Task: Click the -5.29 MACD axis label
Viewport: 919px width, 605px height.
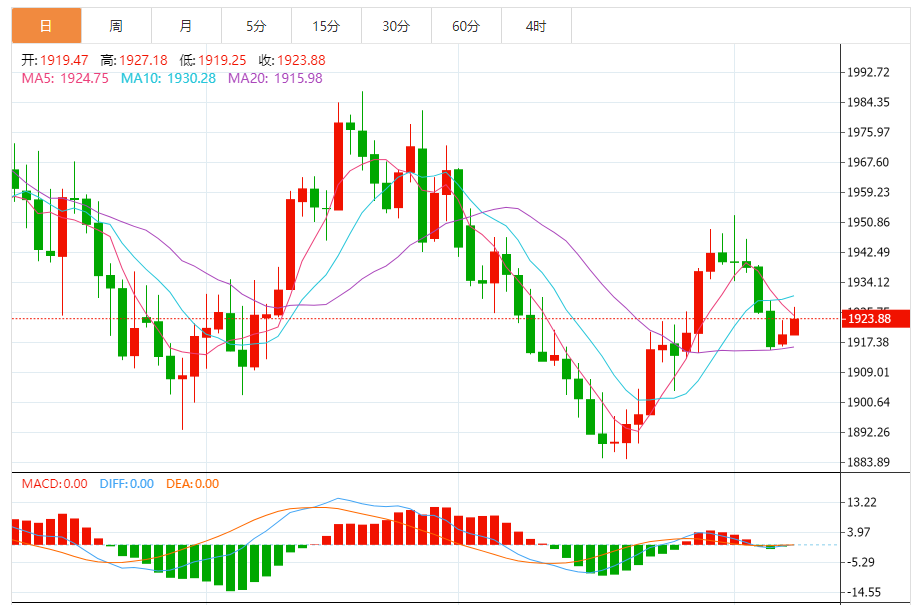Action: tap(860, 562)
